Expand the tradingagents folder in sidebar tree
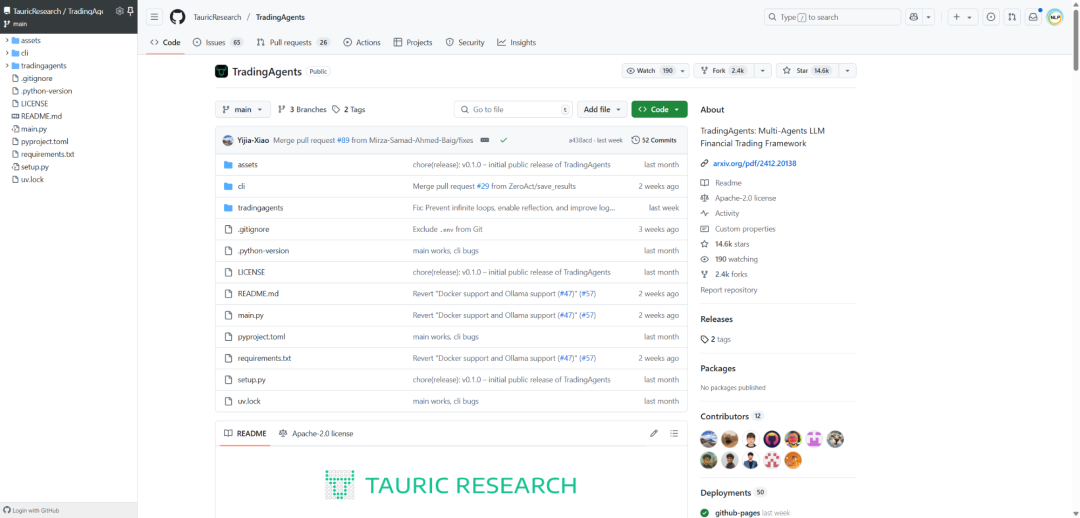The image size is (1080, 518). (x=7, y=65)
